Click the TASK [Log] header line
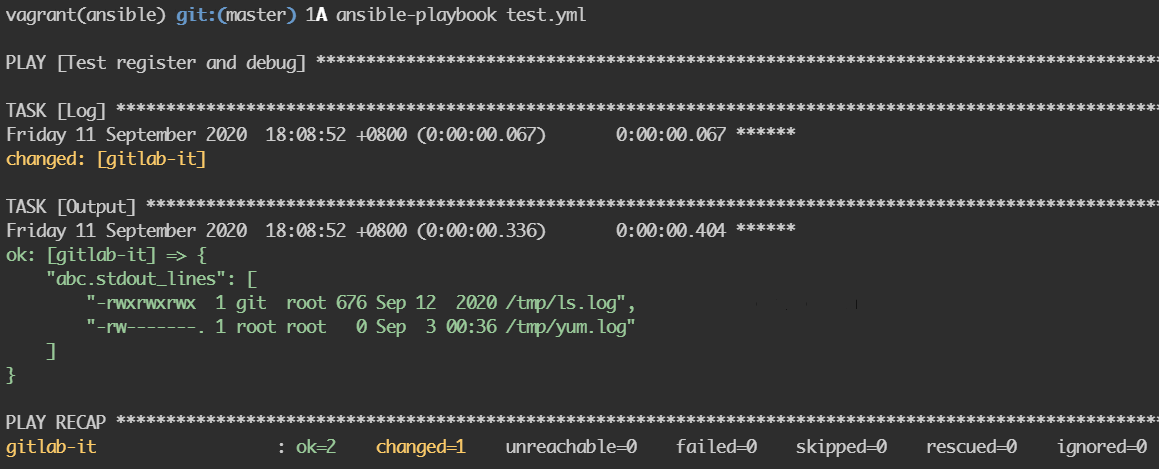This screenshot has height=469, width=1159. click(62, 109)
